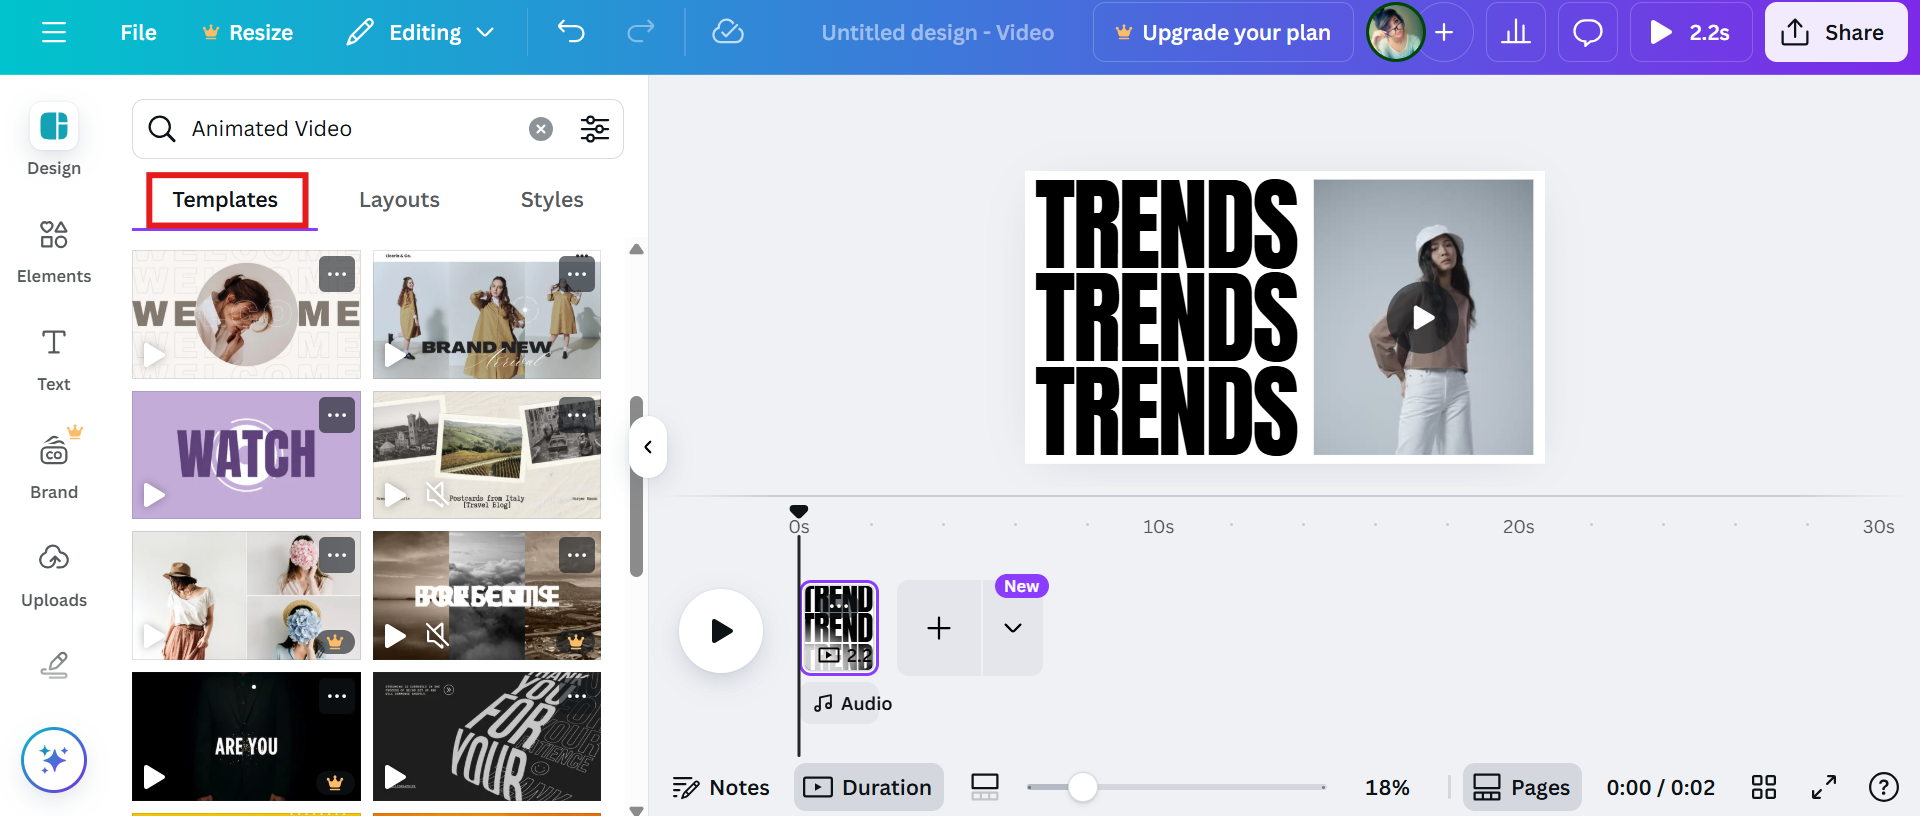Enter fullscreen mode

click(x=1824, y=788)
